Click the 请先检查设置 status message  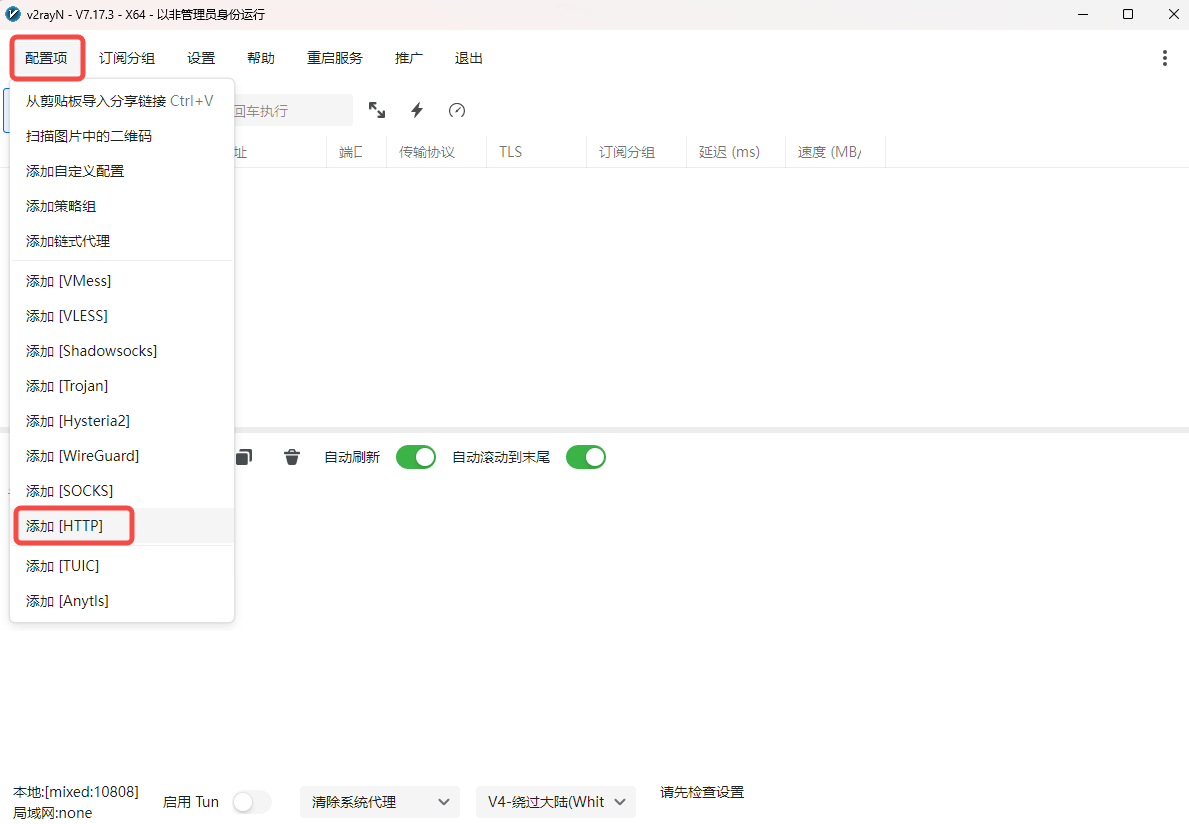pyautogui.click(x=702, y=792)
